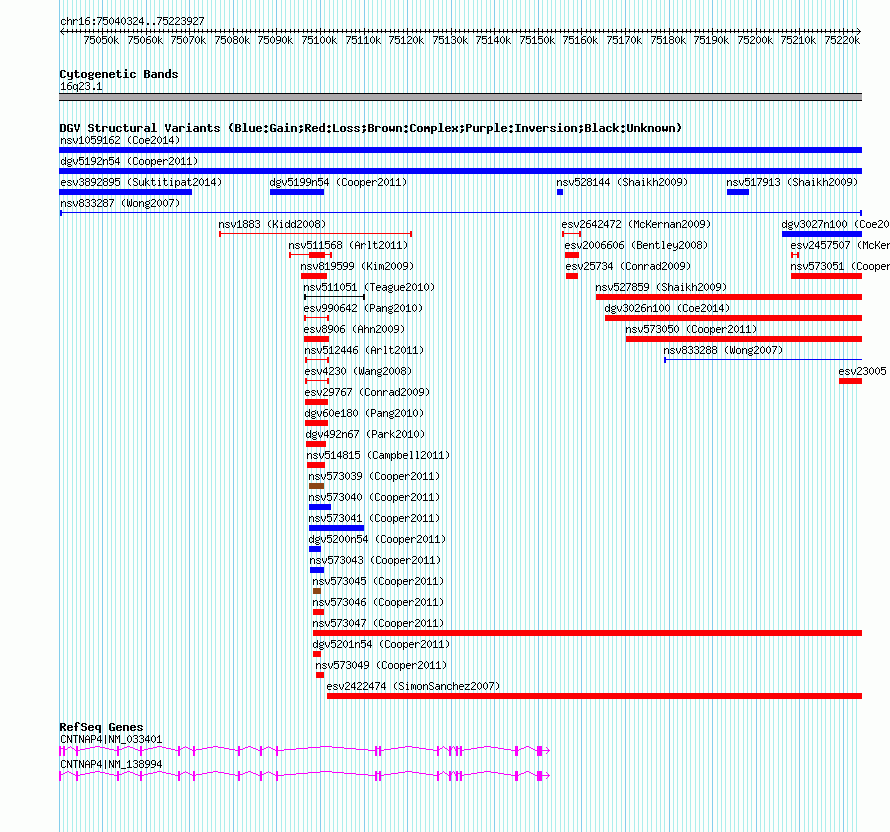The image size is (890, 832).
Task: Click dgv492n67 (Park2010) label
Action: pos(366,434)
